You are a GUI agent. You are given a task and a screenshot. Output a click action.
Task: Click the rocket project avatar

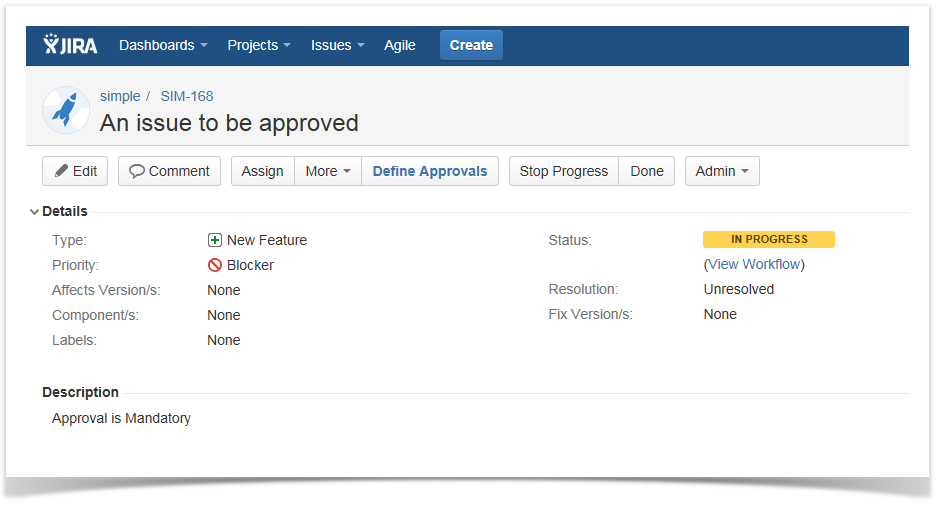tap(66, 110)
